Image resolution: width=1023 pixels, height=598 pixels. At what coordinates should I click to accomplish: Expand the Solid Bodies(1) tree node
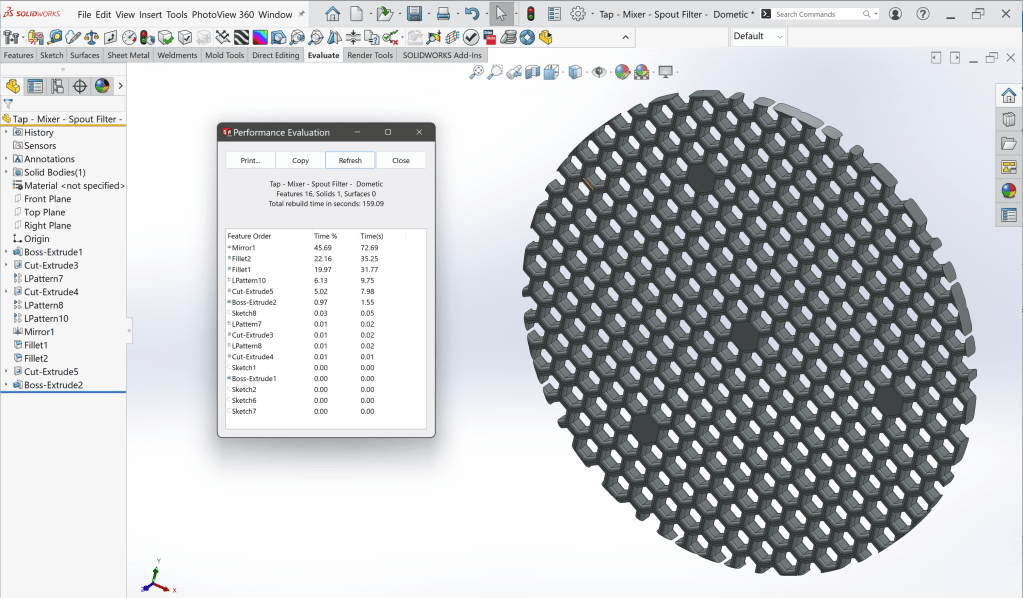[x=6, y=172]
